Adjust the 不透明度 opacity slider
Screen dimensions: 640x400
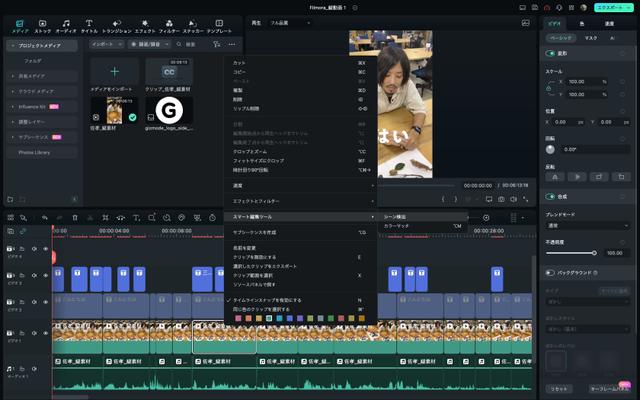594,253
